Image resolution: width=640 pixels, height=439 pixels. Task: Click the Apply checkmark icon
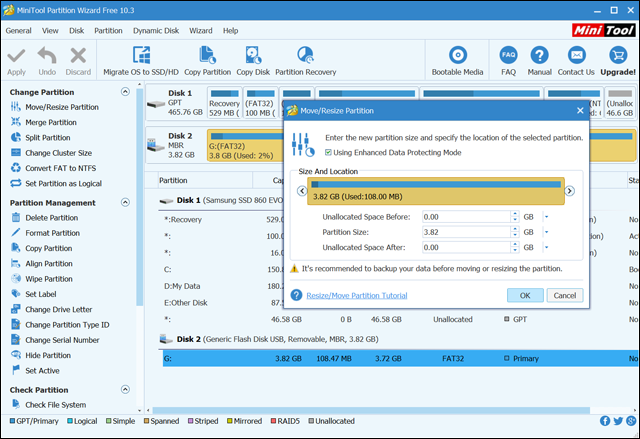click(x=16, y=56)
